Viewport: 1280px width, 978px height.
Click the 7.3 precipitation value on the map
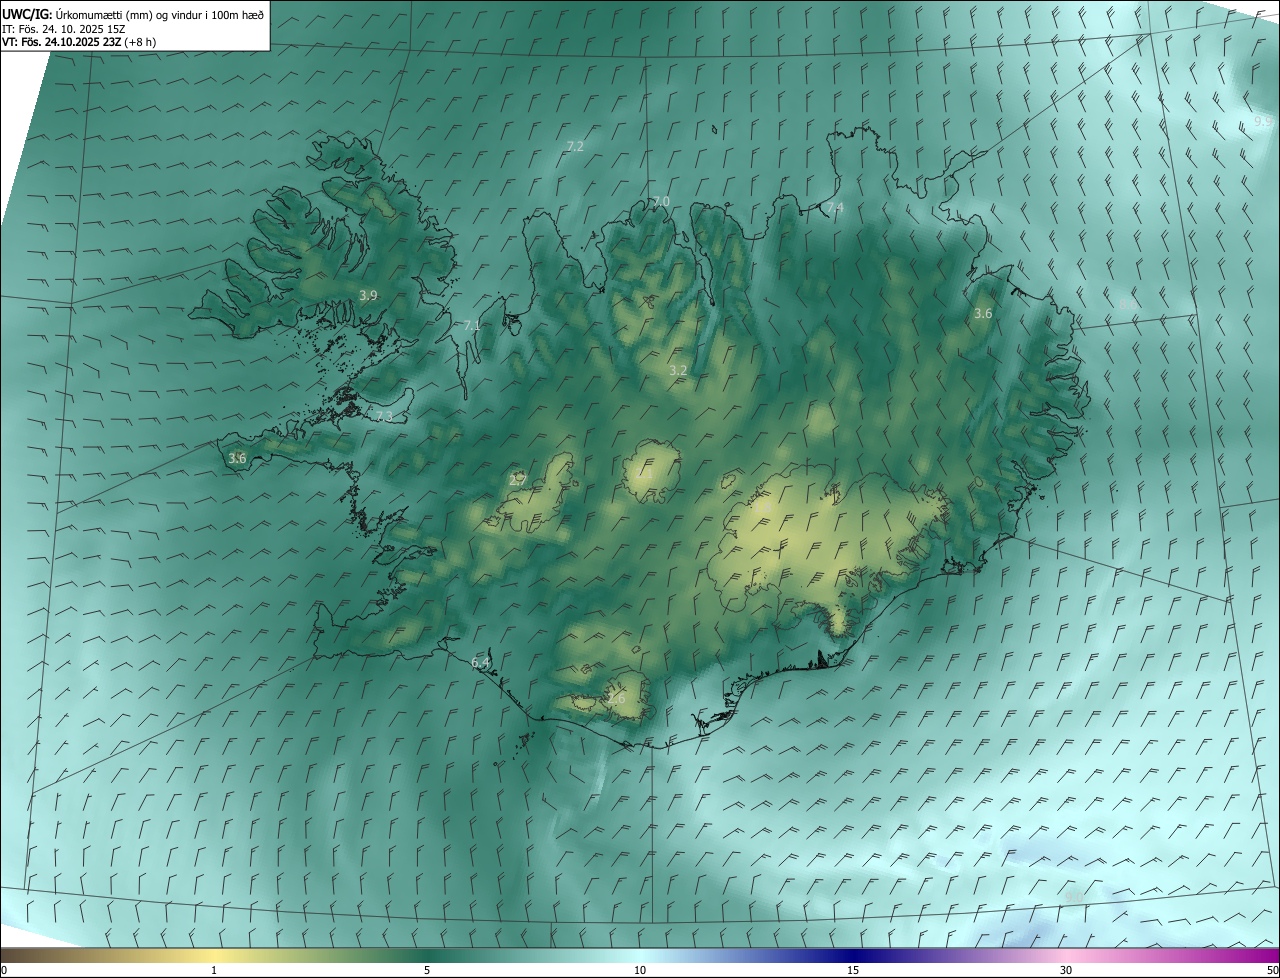click(384, 416)
